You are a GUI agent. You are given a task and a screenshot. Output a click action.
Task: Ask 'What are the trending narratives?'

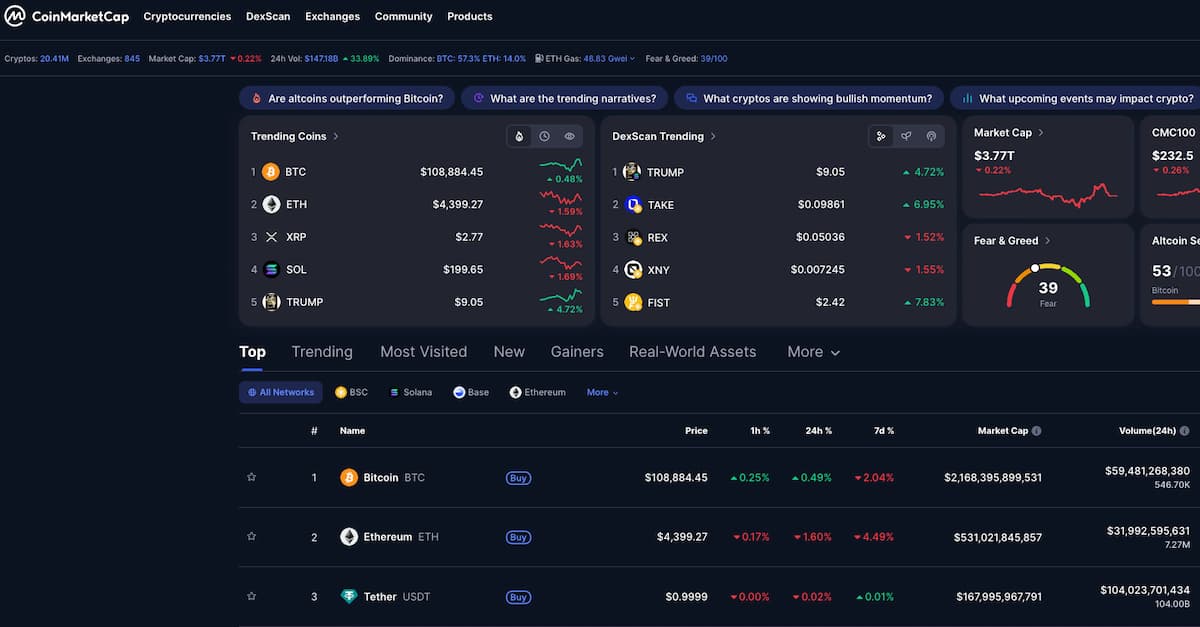[x=564, y=98]
